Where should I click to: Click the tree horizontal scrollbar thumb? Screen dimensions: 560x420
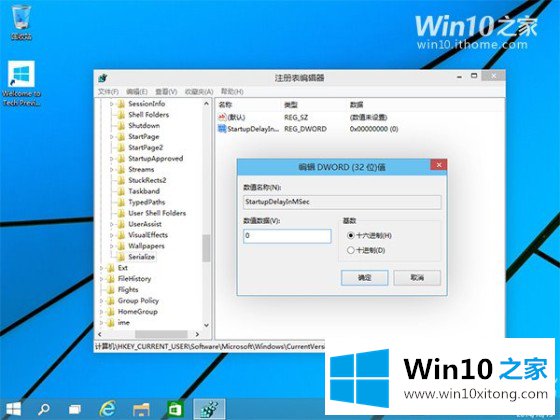[161, 334]
